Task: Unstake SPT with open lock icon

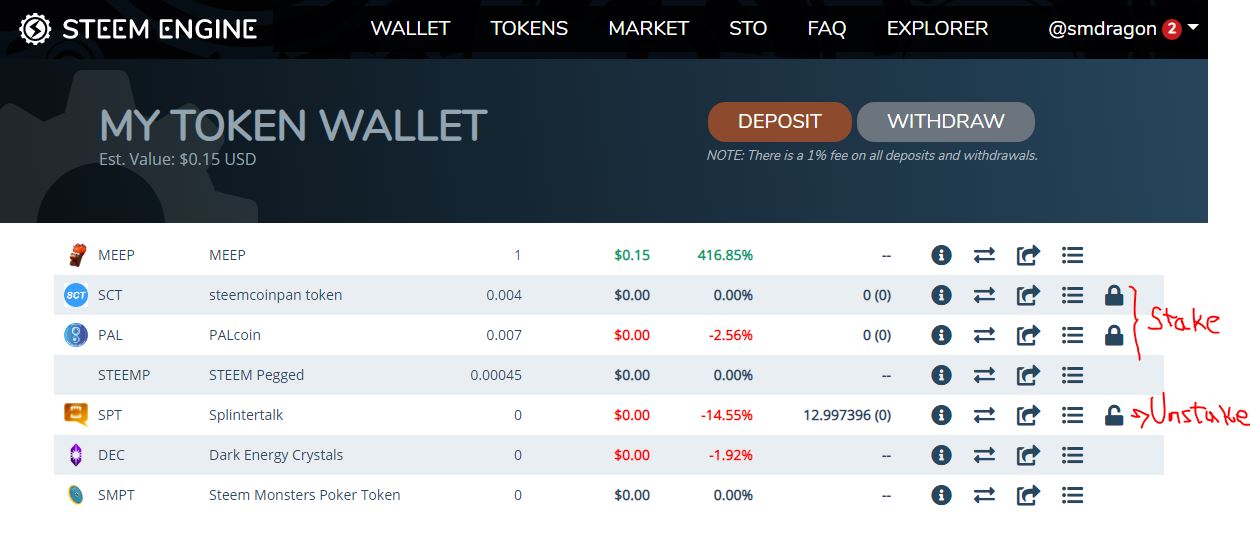Action: 1114,415
